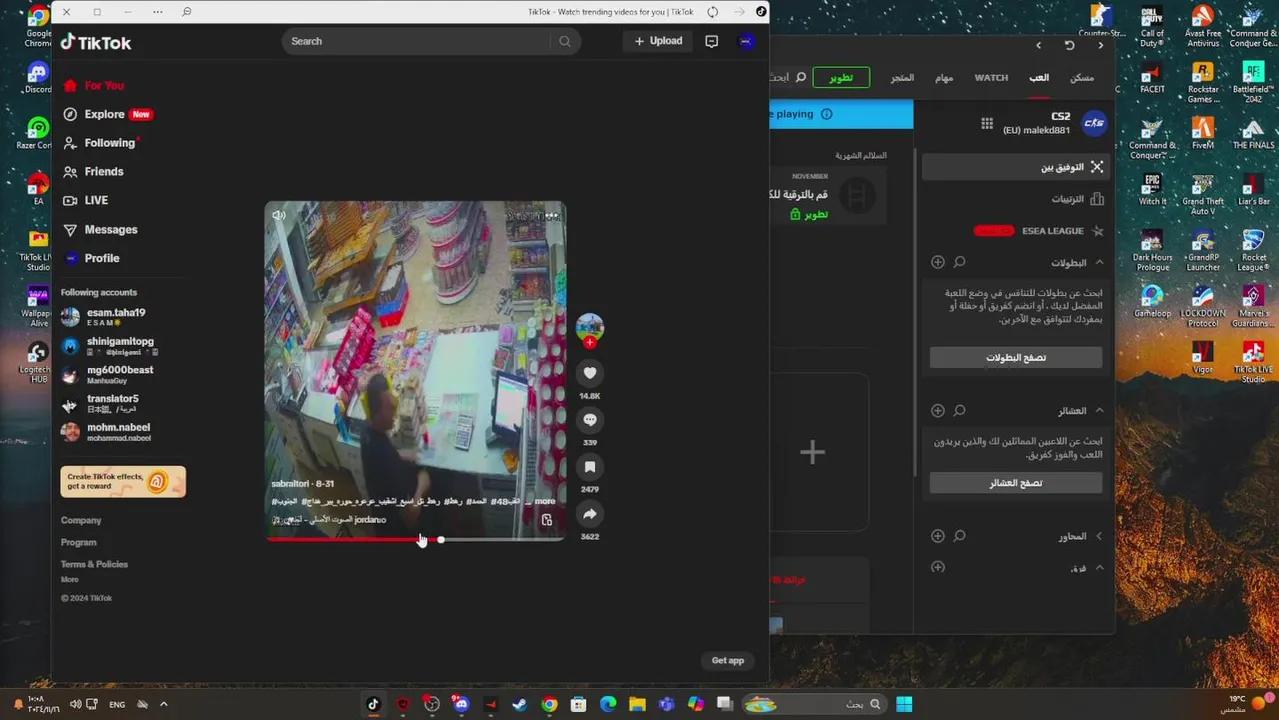Screen dimensions: 1279x720
Task: Switch to the Explore sidebar item
Action: coord(103,114)
